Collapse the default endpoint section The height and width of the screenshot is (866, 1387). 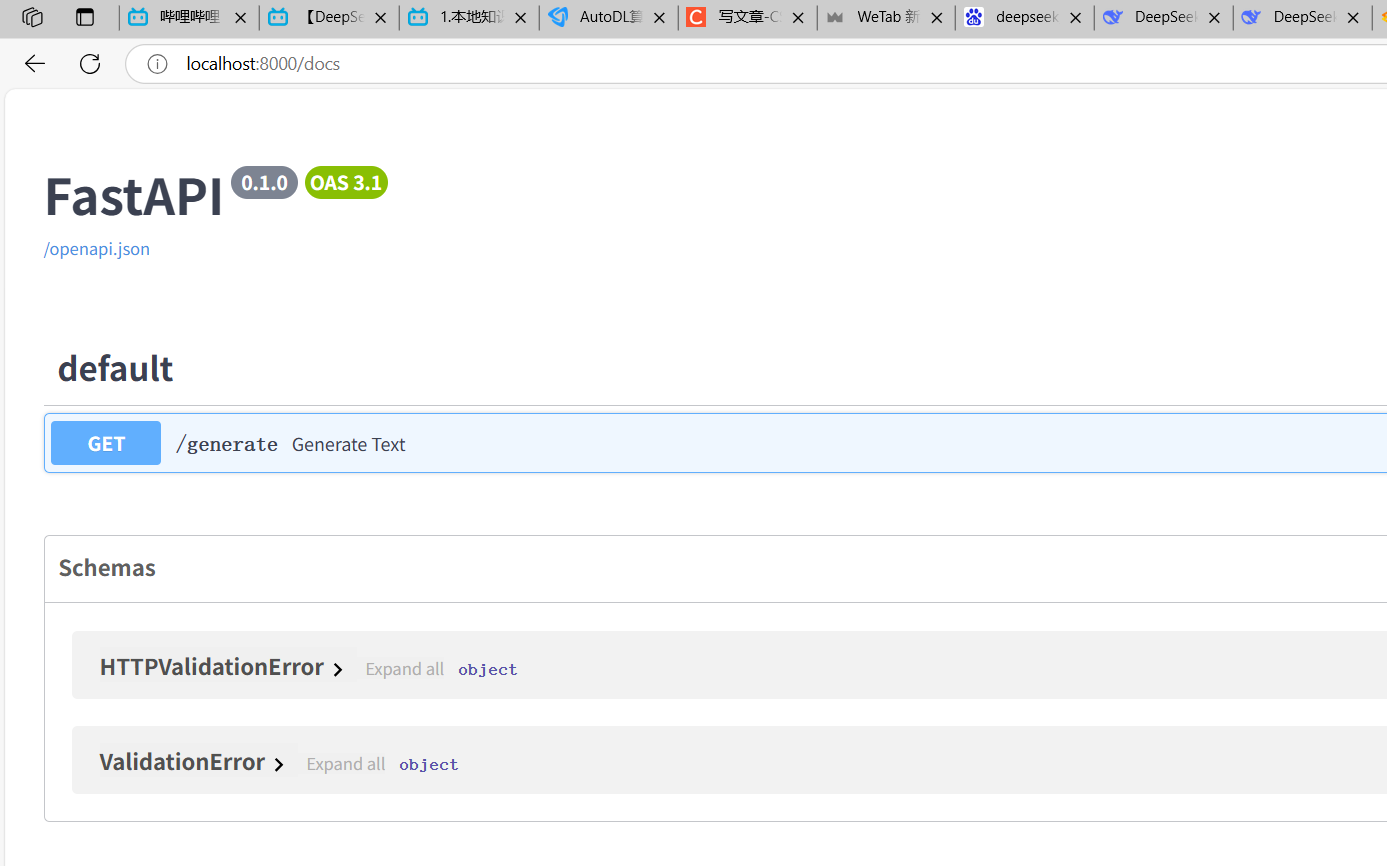tap(115, 369)
